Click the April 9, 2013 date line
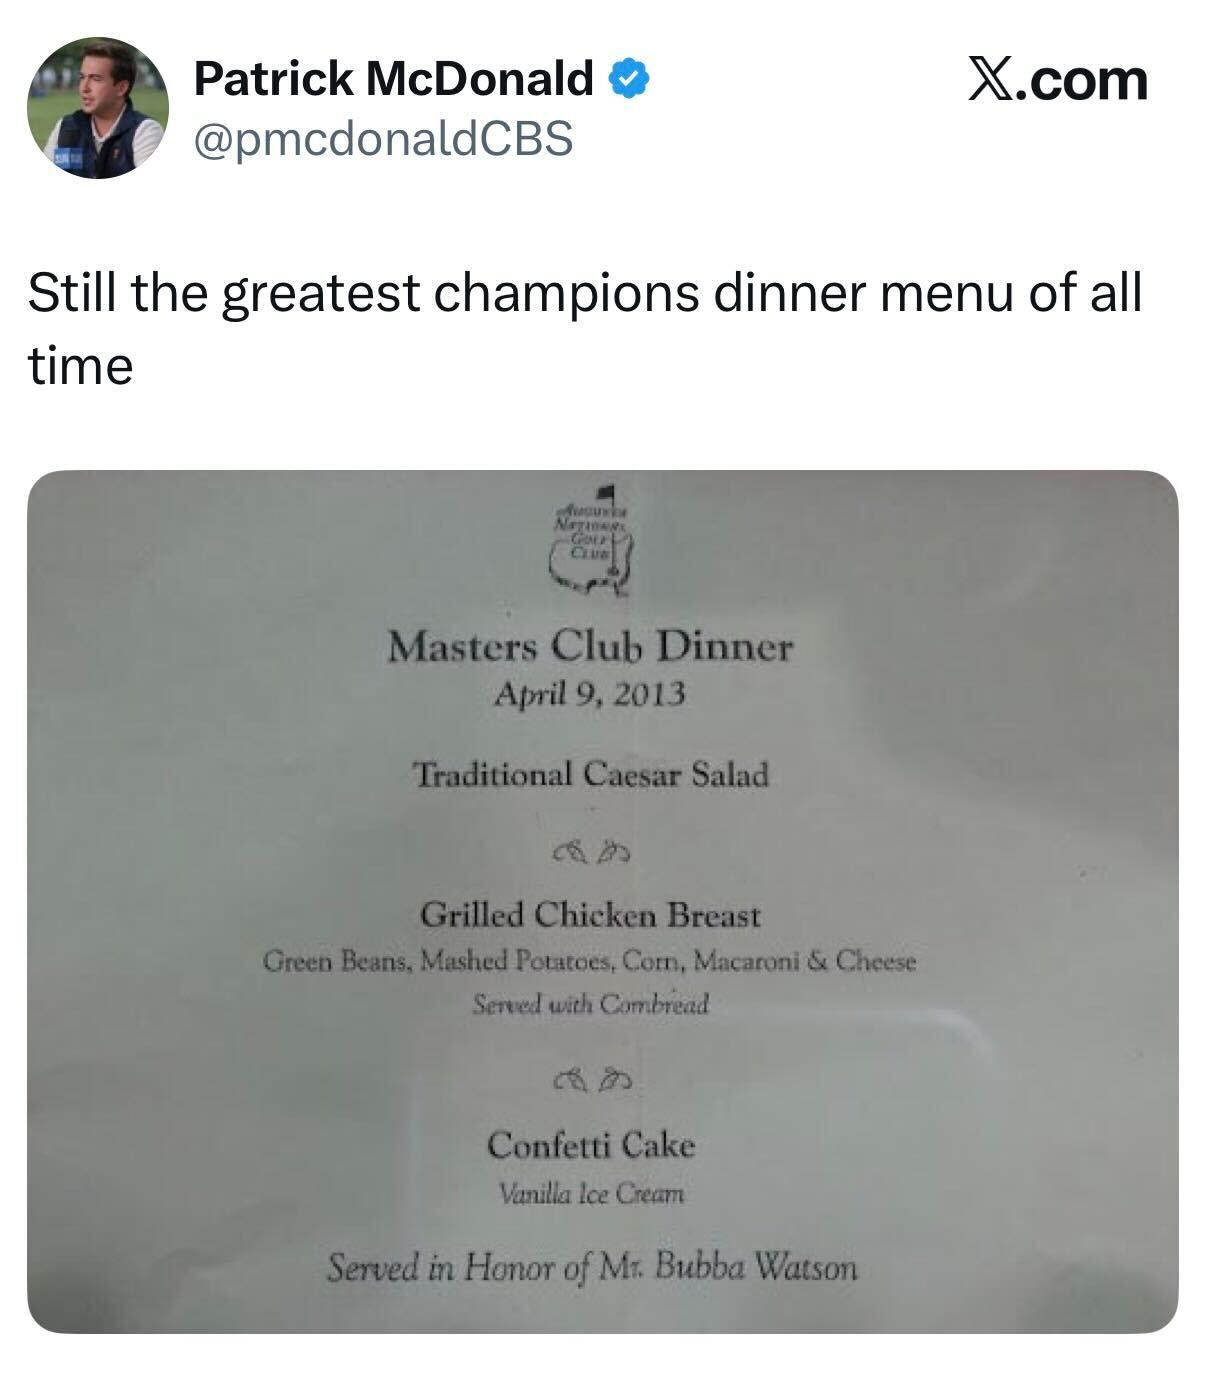 pyautogui.click(x=590, y=693)
